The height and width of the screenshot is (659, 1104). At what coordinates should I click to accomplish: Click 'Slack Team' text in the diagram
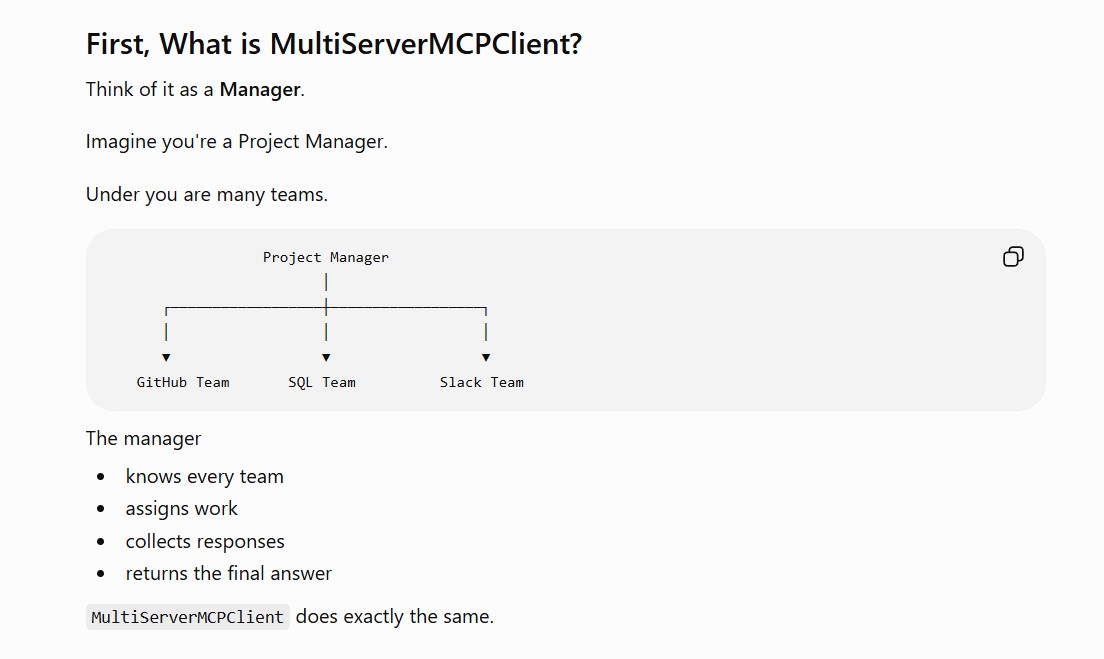482,382
